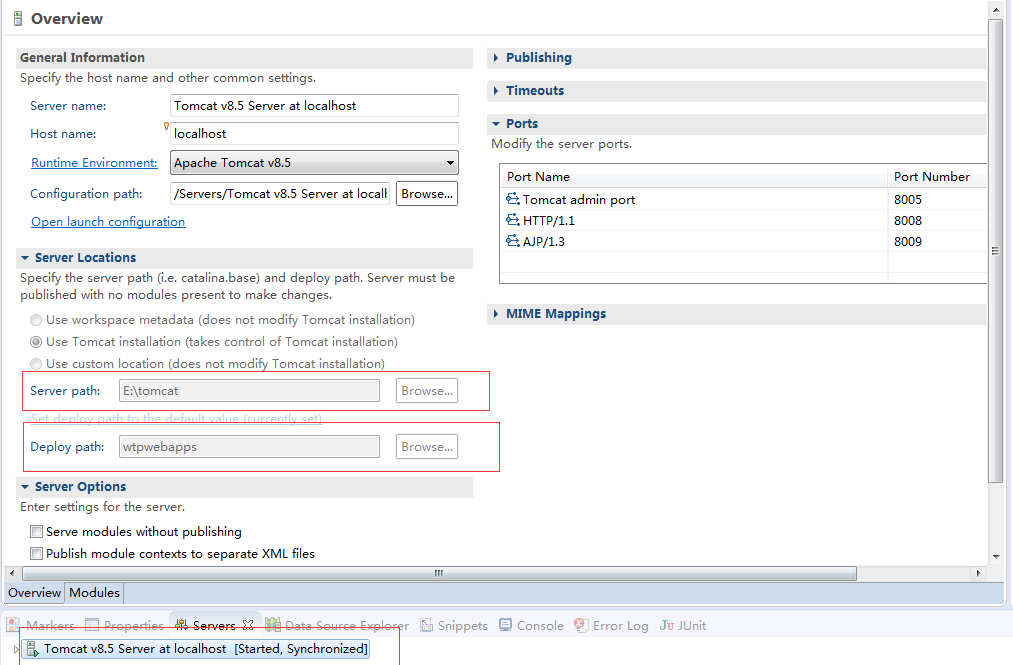
Task: Click the scroll-up arrow on vertical scrollbar
Action: (x=995, y=10)
